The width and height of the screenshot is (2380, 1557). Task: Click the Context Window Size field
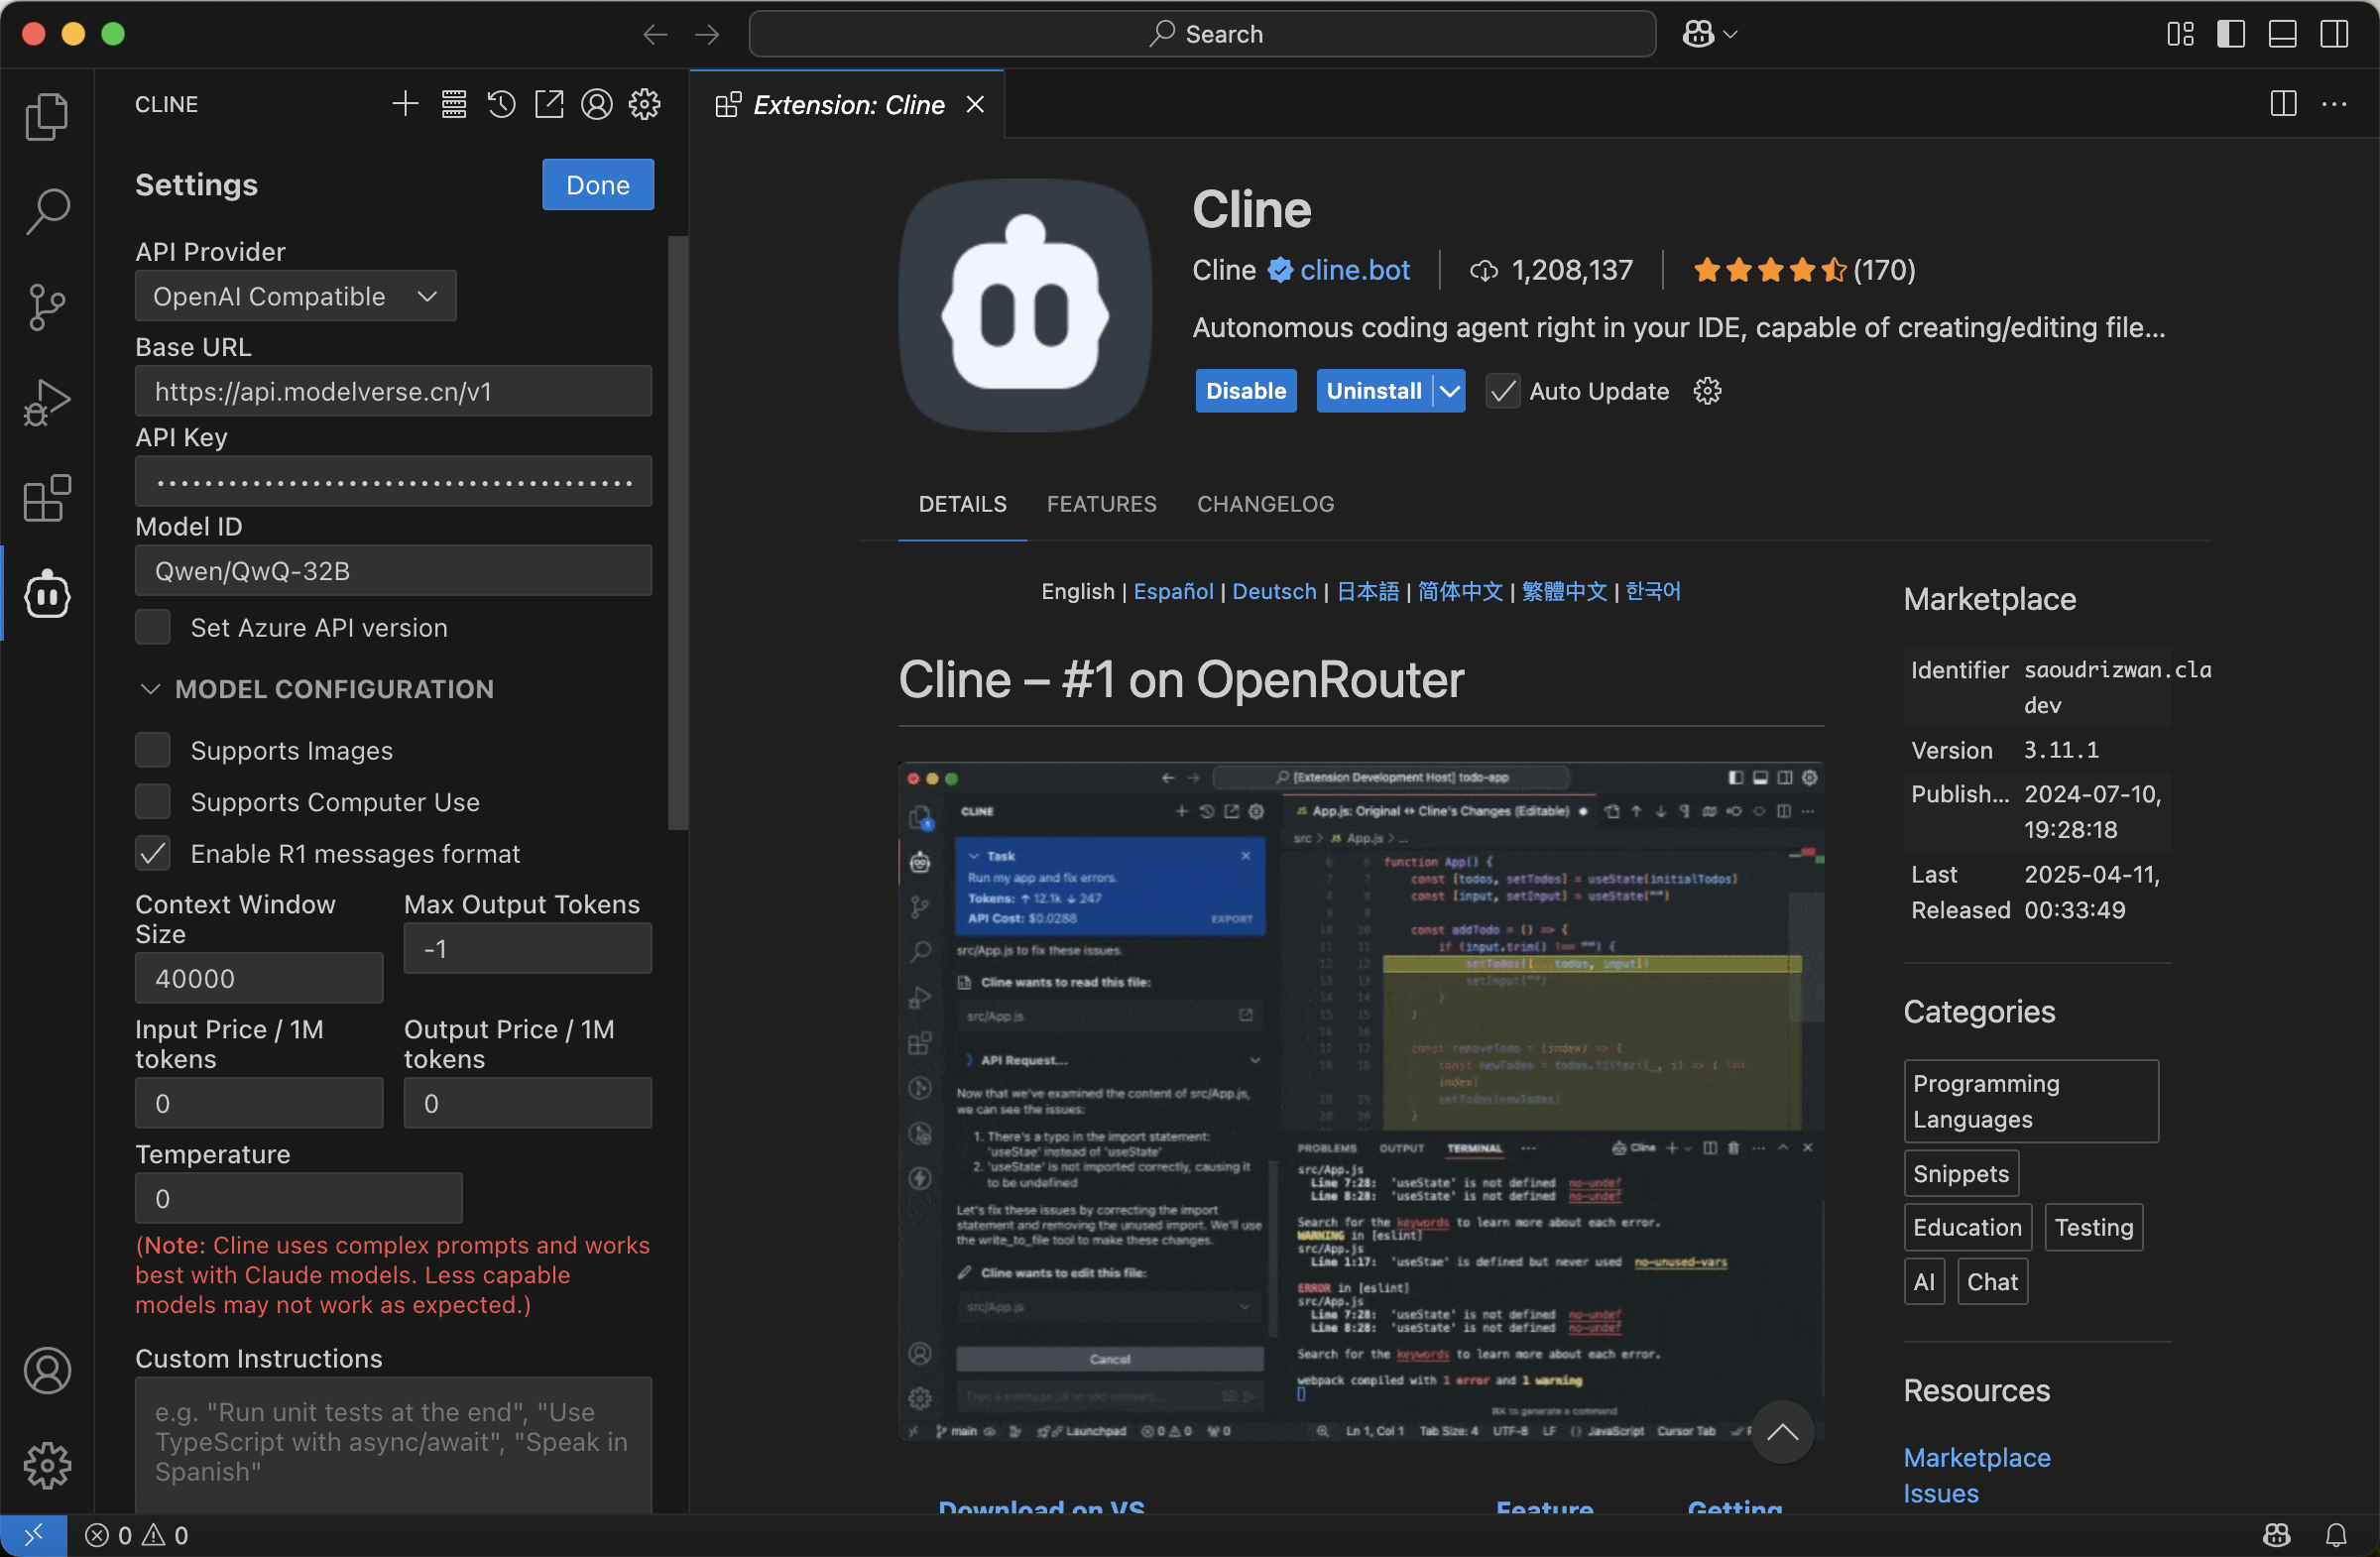point(259,978)
